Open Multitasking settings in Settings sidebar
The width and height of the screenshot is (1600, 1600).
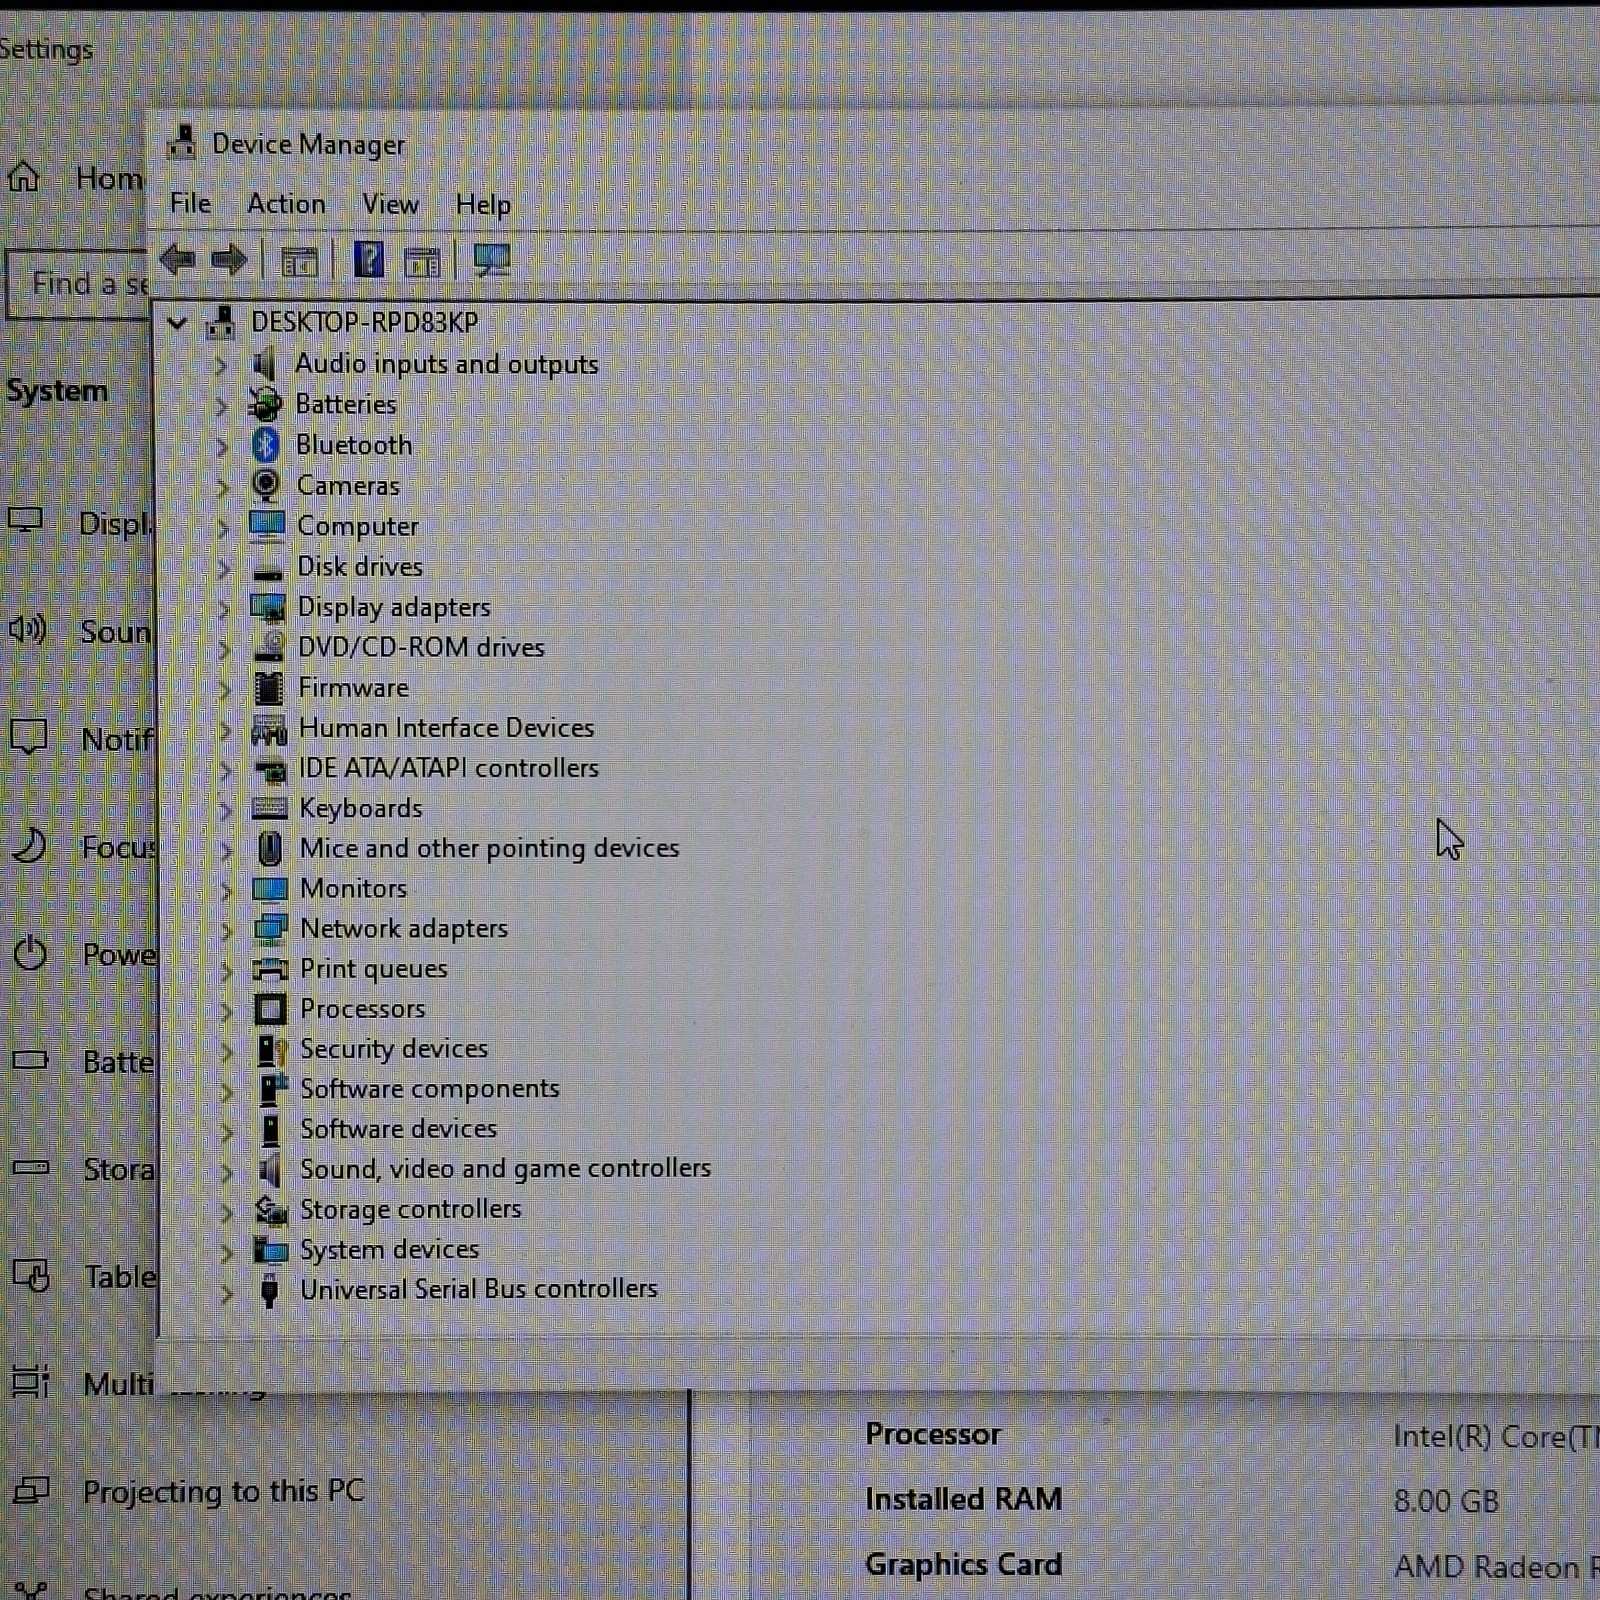(84, 1383)
